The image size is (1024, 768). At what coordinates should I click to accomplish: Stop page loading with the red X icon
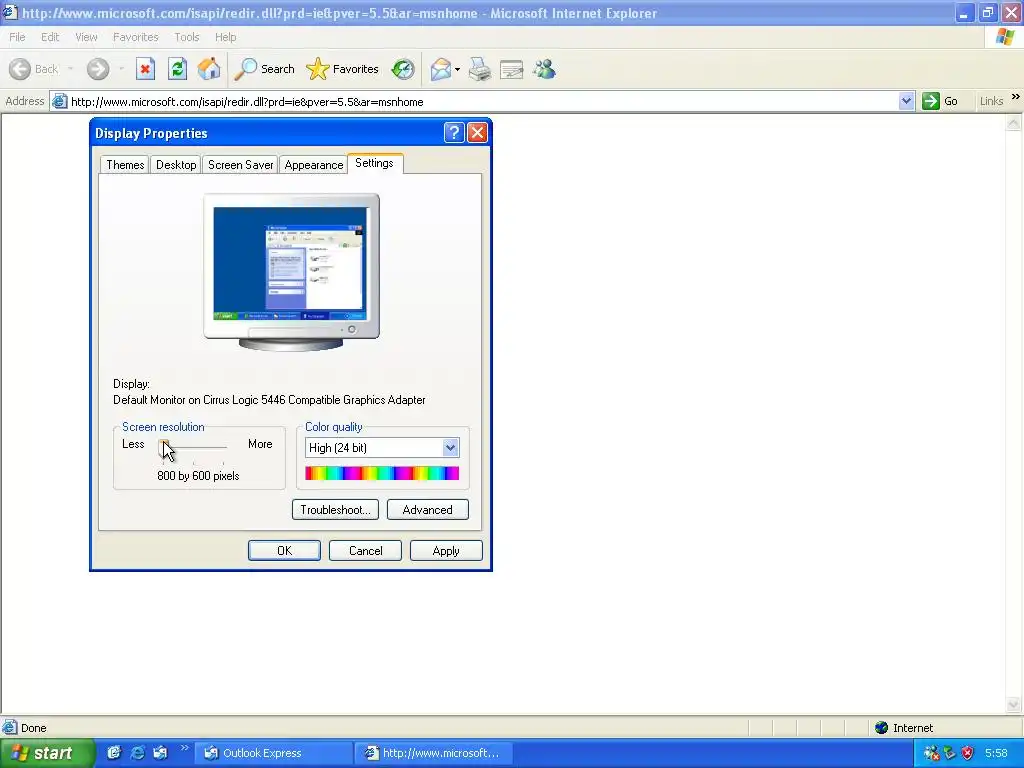click(x=145, y=69)
